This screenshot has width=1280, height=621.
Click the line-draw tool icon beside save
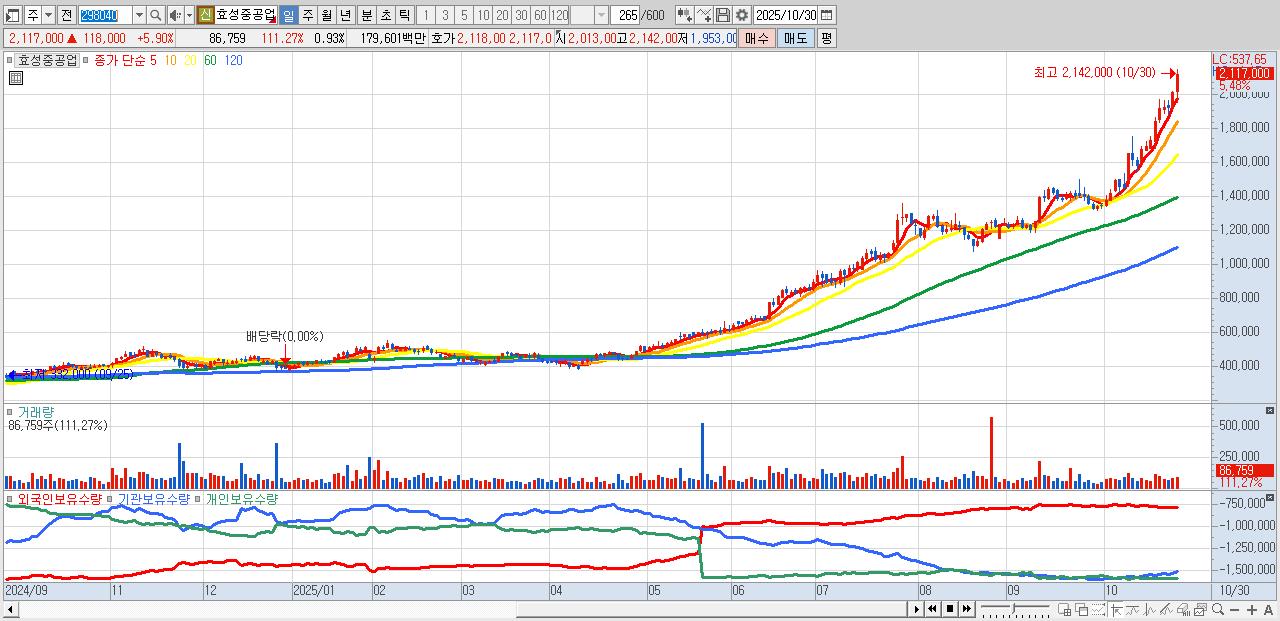(704, 15)
